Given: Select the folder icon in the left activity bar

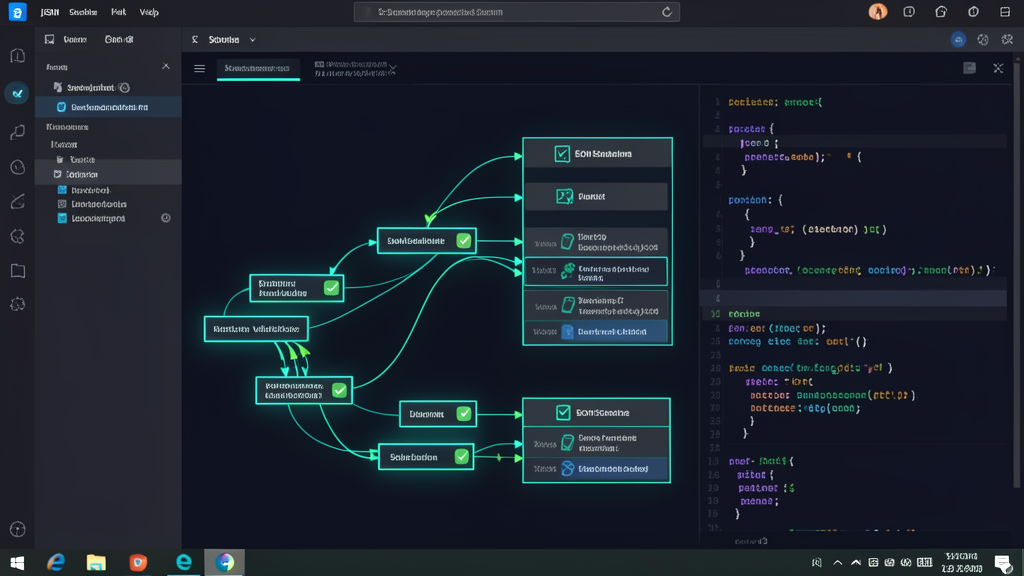Looking at the screenshot, I should [x=18, y=270].
